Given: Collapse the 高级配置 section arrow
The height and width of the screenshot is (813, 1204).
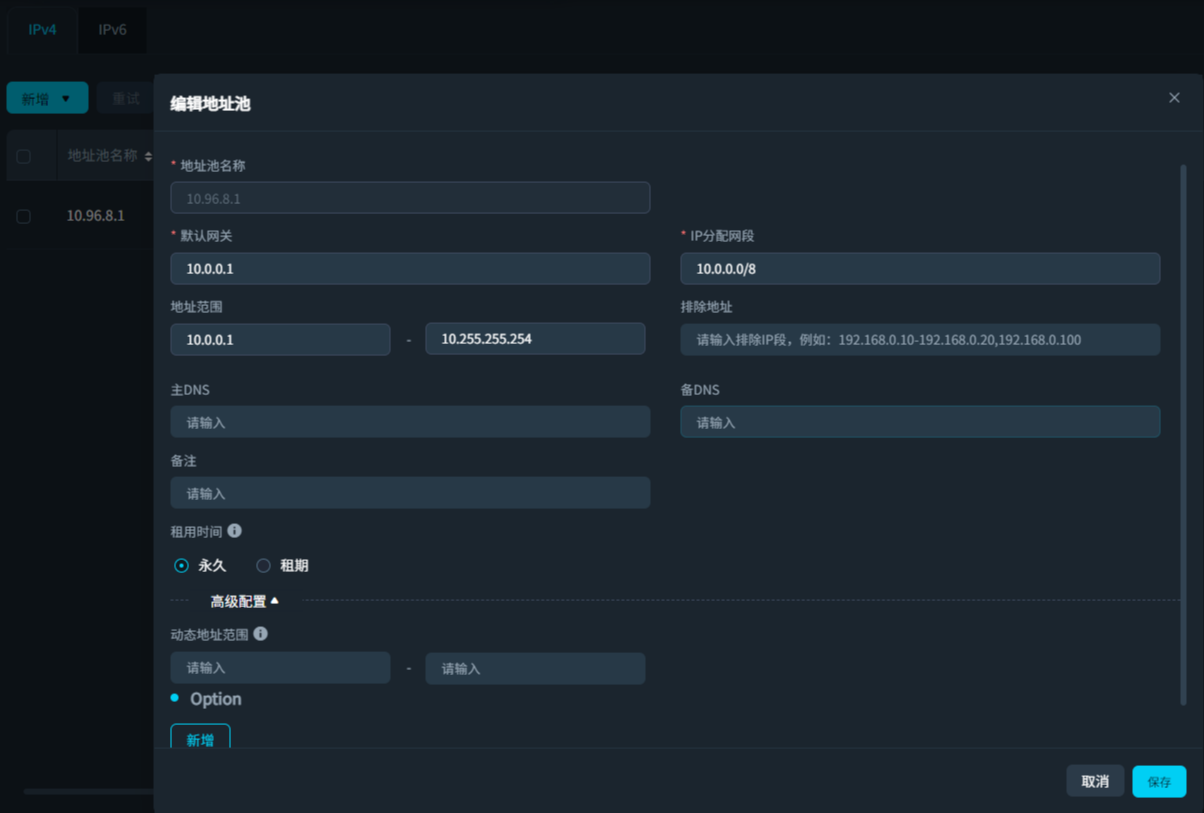Looking at the screenshot, I should 275,601.
